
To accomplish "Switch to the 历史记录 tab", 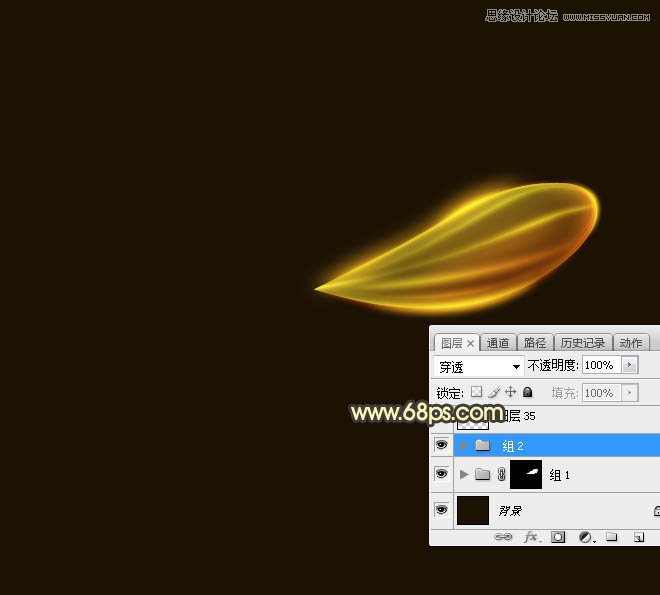I will (x=582, y=343).
